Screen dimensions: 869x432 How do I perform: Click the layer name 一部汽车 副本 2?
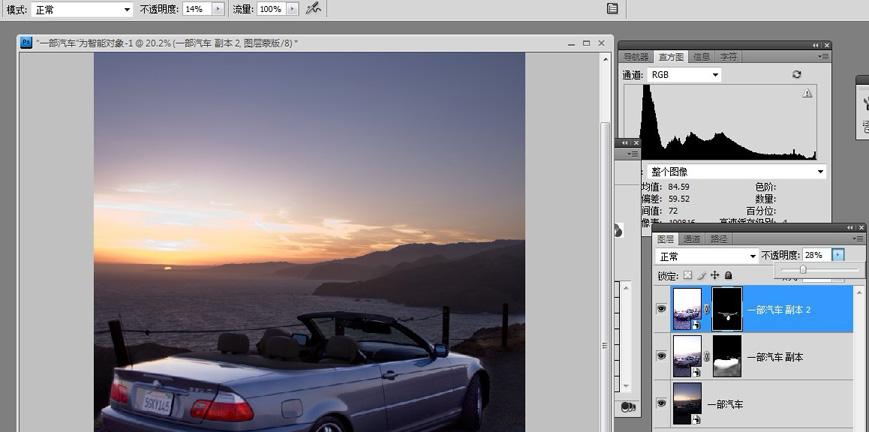click(779, 309)
